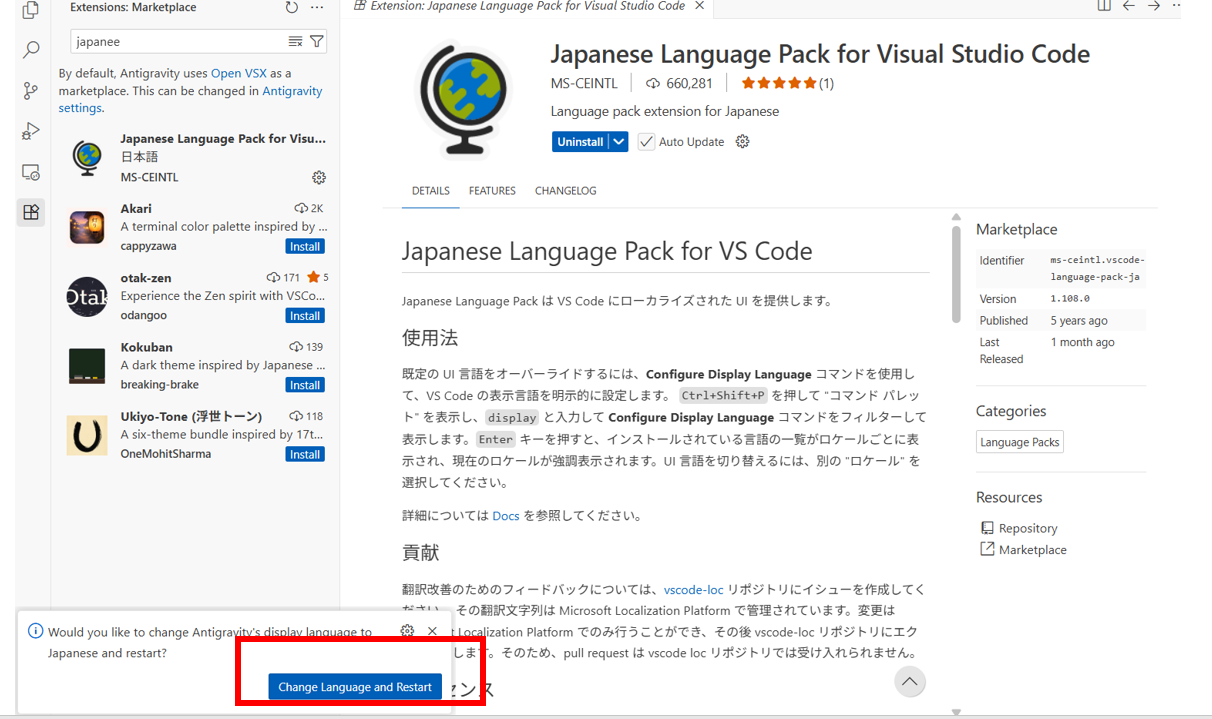1212x719 pixels.
Task: Click inside the extension search input field
Action: point(170,41)
